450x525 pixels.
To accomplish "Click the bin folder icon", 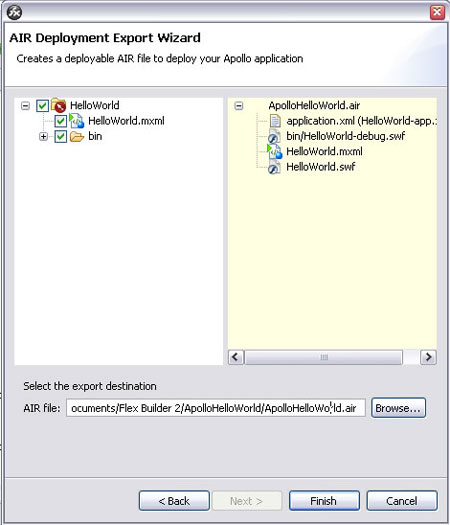I will click(x=77, y=136).
